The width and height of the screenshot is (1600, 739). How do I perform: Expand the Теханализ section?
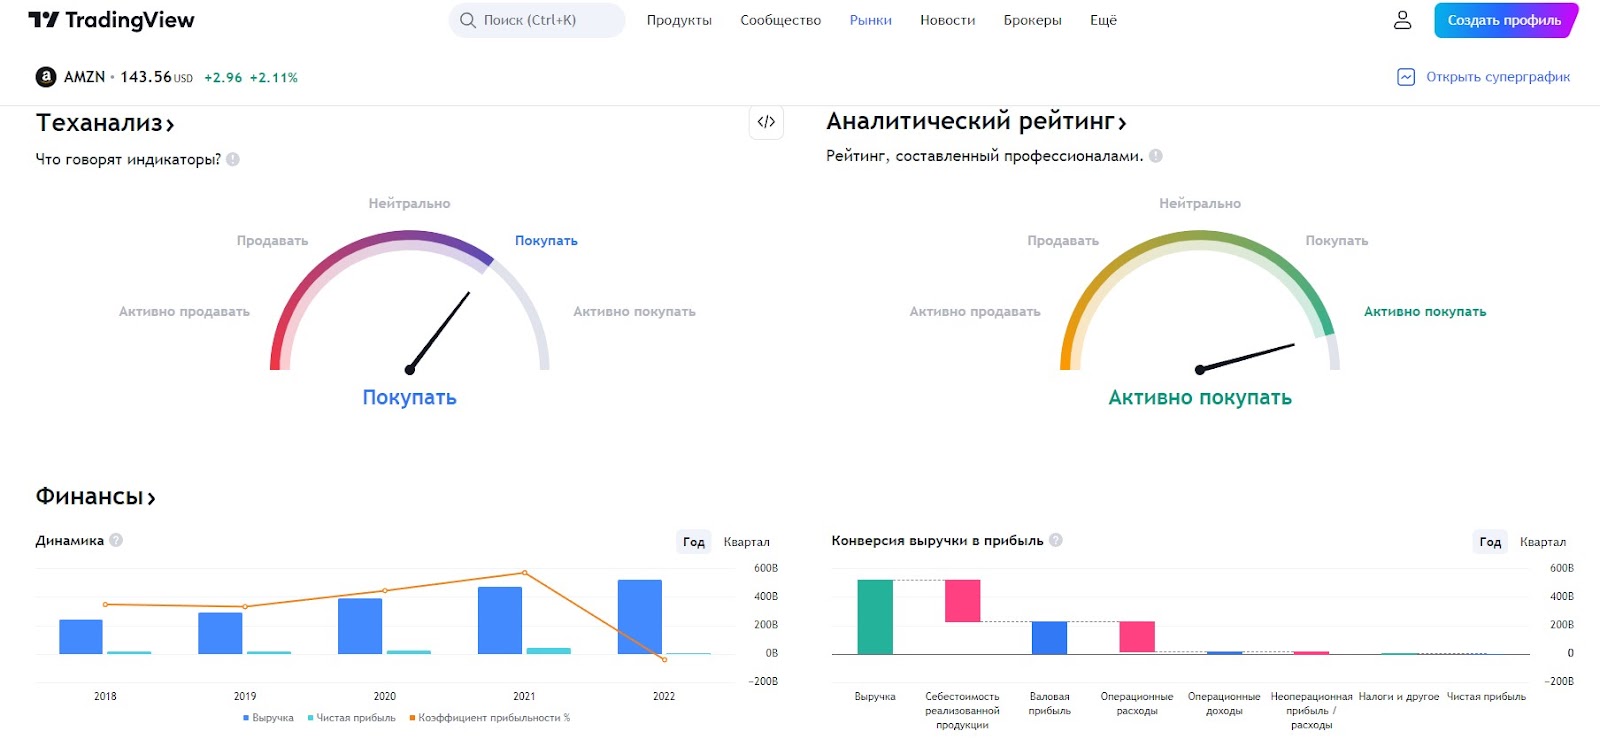point(105,123)
